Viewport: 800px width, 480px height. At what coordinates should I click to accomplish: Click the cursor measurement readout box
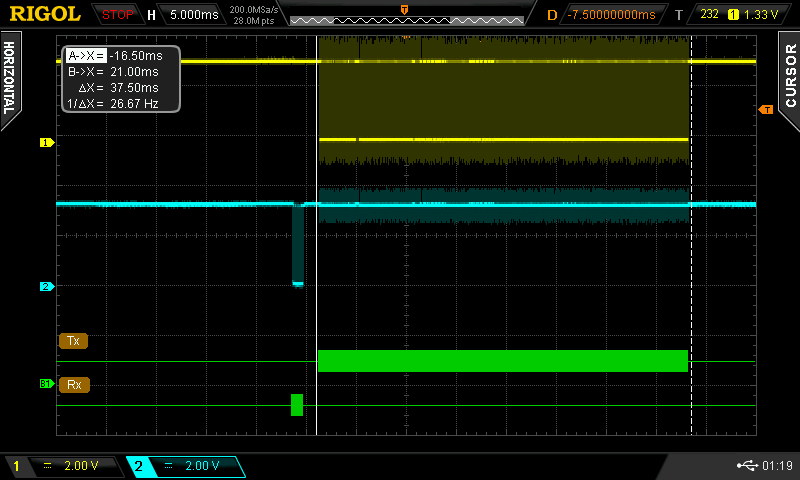click(120, 79)
